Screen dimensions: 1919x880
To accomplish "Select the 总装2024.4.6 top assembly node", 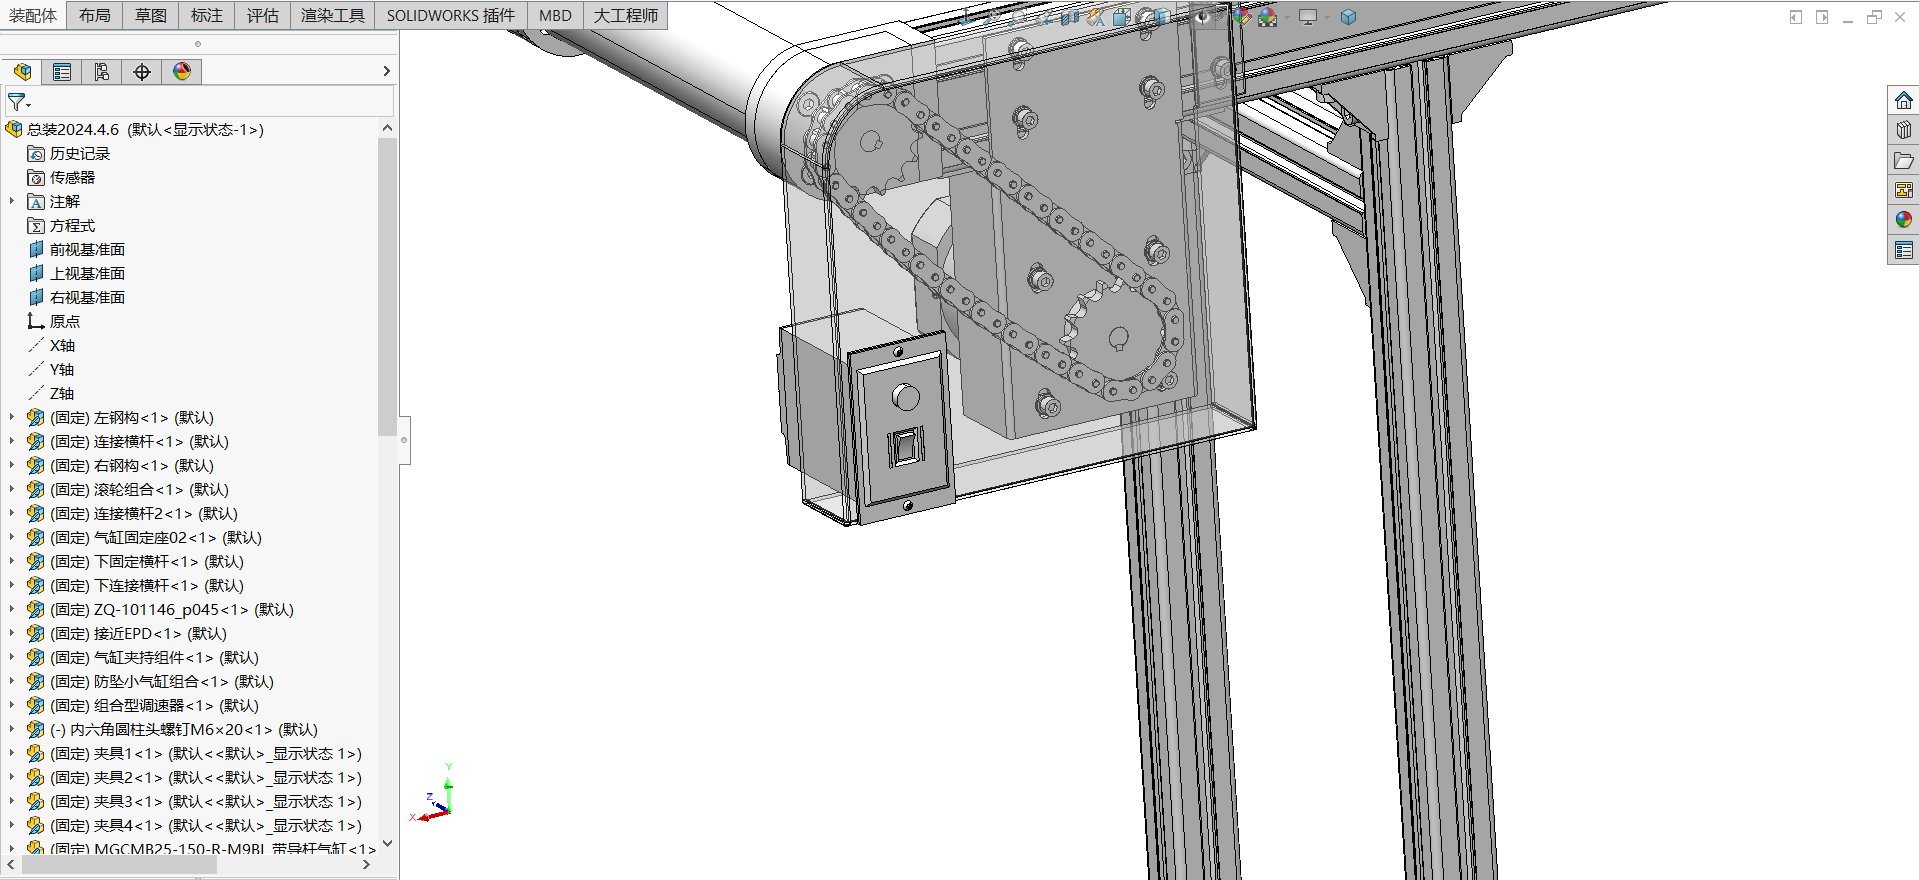I will pos(135,129).
